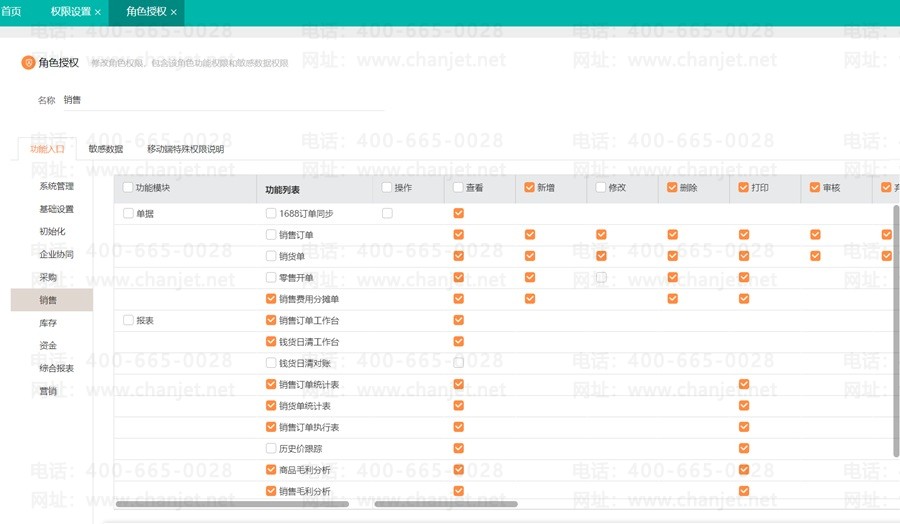Uncheck 查看 for 销售订单工作台 row
Screen dimensions: 900x524
(x=459, y=320)
